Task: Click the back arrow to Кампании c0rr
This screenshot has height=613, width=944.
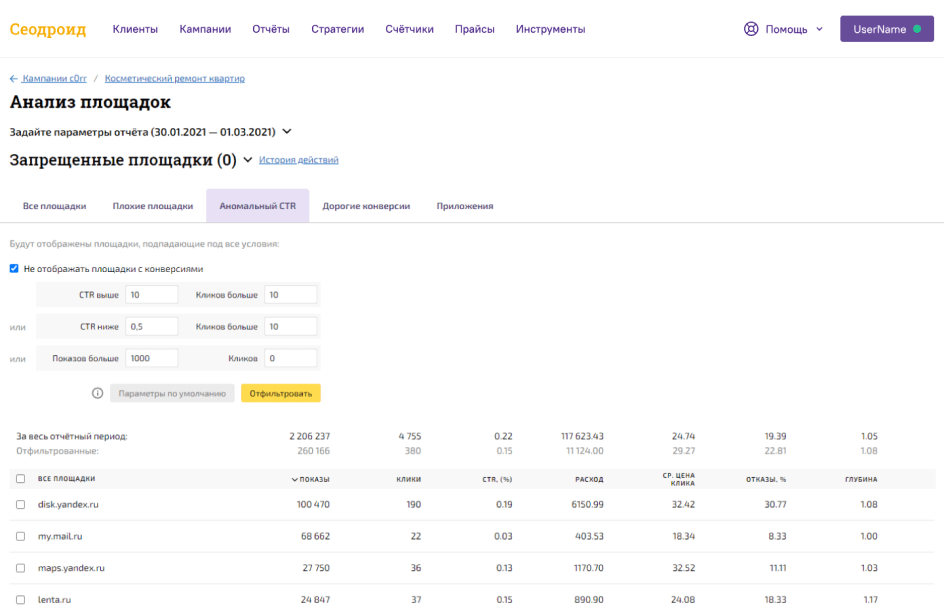Action: pos(14,78)
